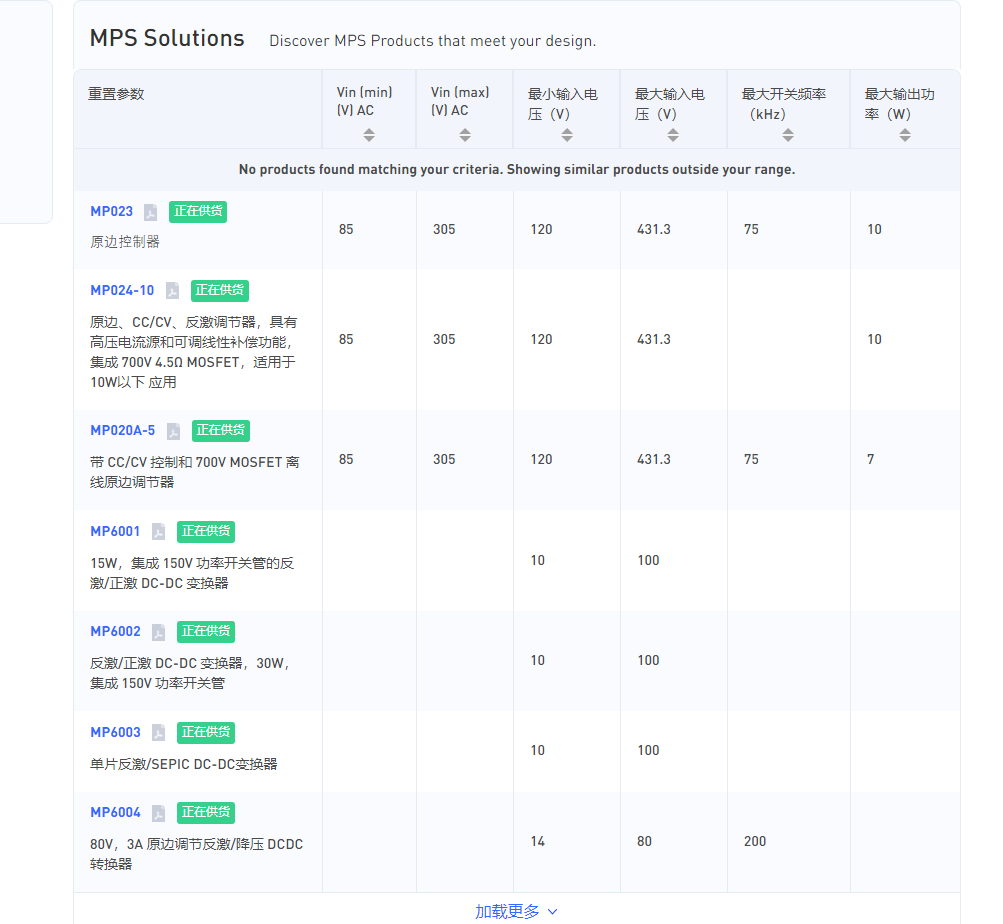Click 正在供货 badge for MP6004

tap(206, 813)
